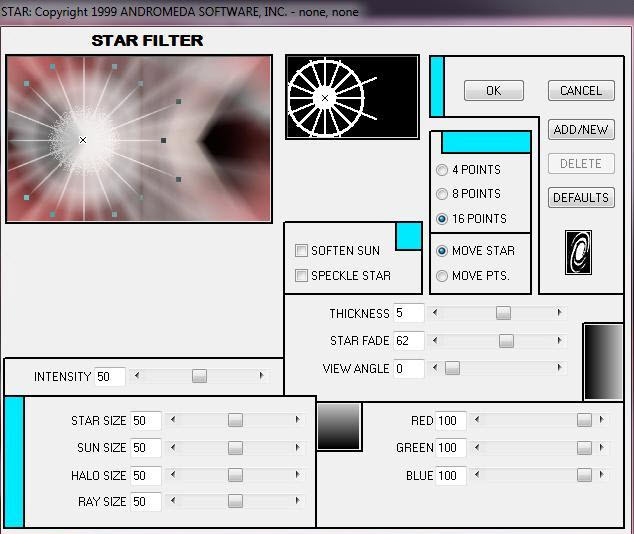Click the GREEN slider thumb
Image resolution: width=634 pixels, height=534 pixels.
[x=584, y=447]
